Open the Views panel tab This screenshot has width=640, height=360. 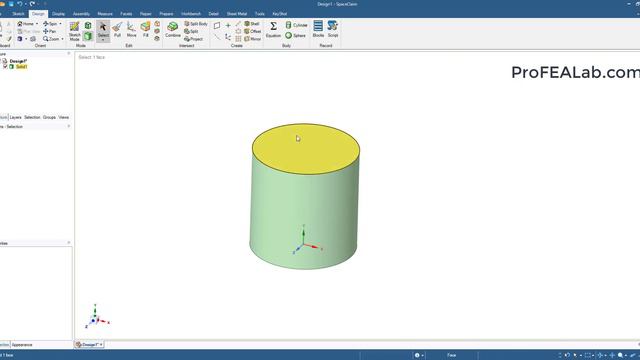tap(64, 118)
